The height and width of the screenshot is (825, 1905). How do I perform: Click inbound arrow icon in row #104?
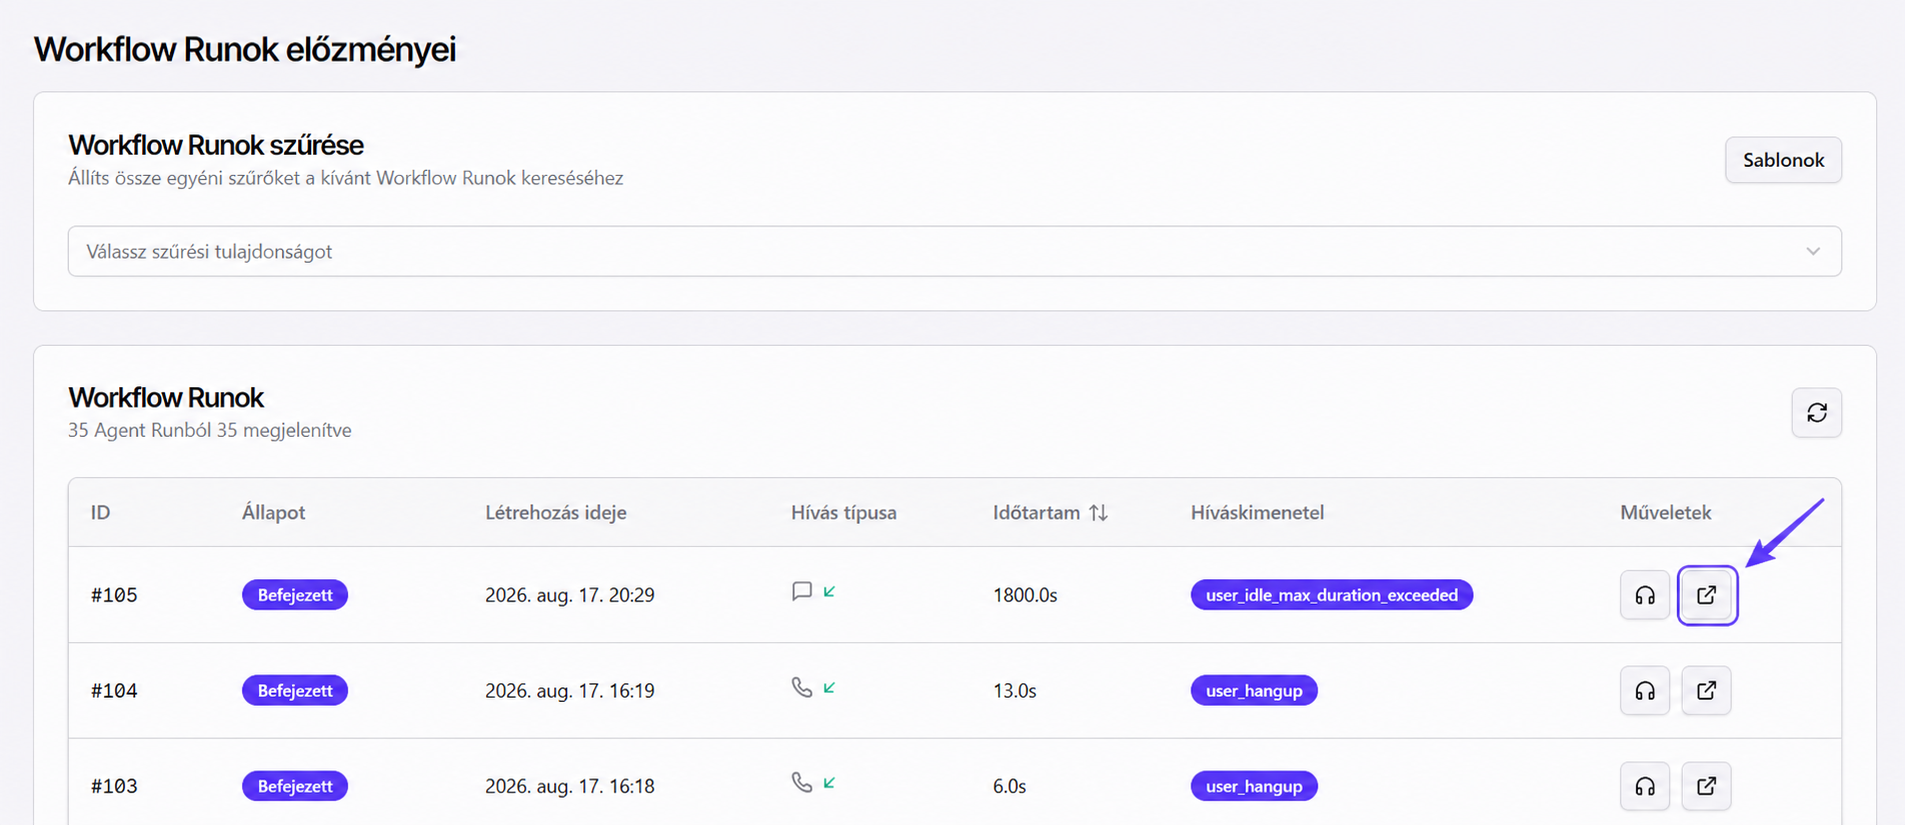[x=829, y=688]
